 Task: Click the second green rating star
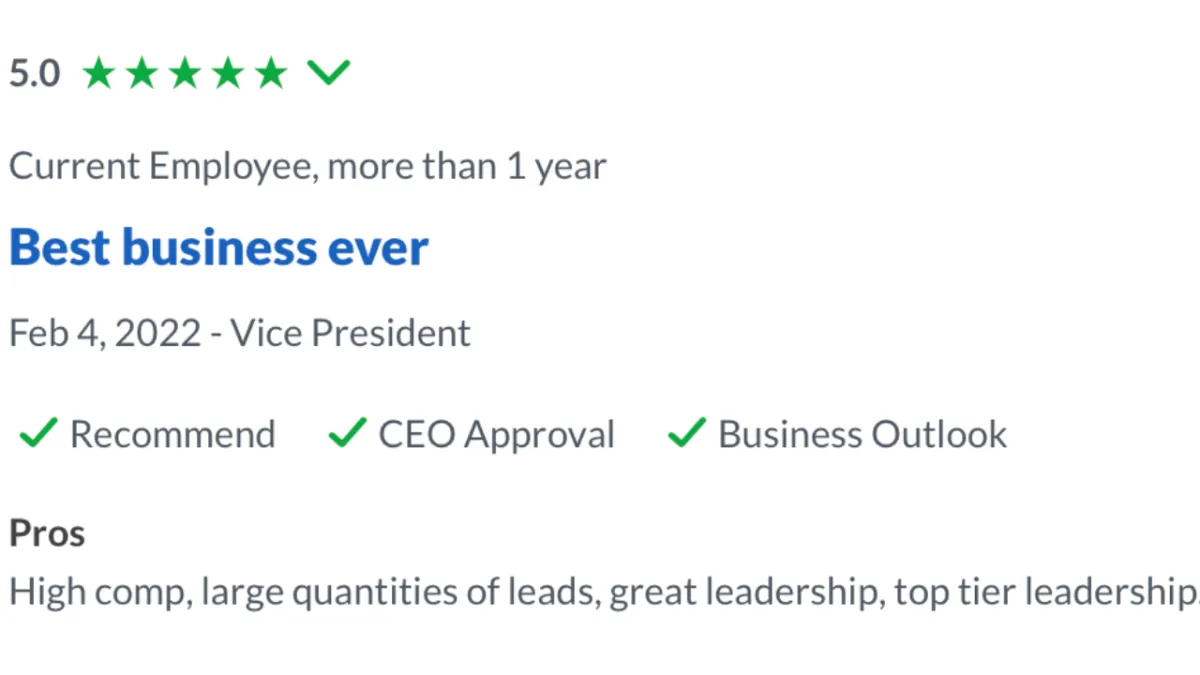pyautogui.click(x=142, y=73)
